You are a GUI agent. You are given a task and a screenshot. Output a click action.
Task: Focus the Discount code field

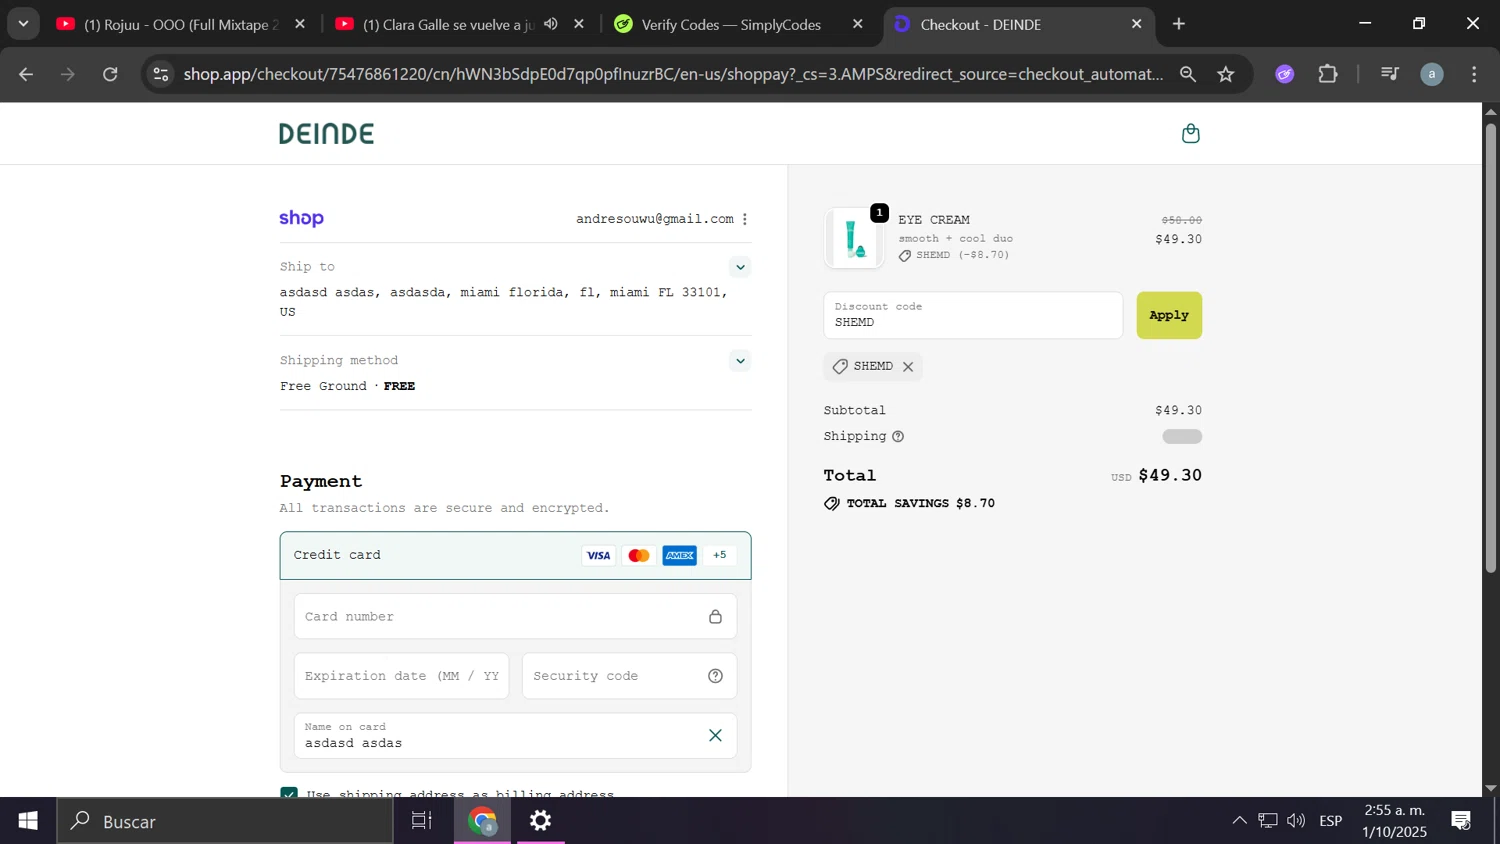pos(973,315)
